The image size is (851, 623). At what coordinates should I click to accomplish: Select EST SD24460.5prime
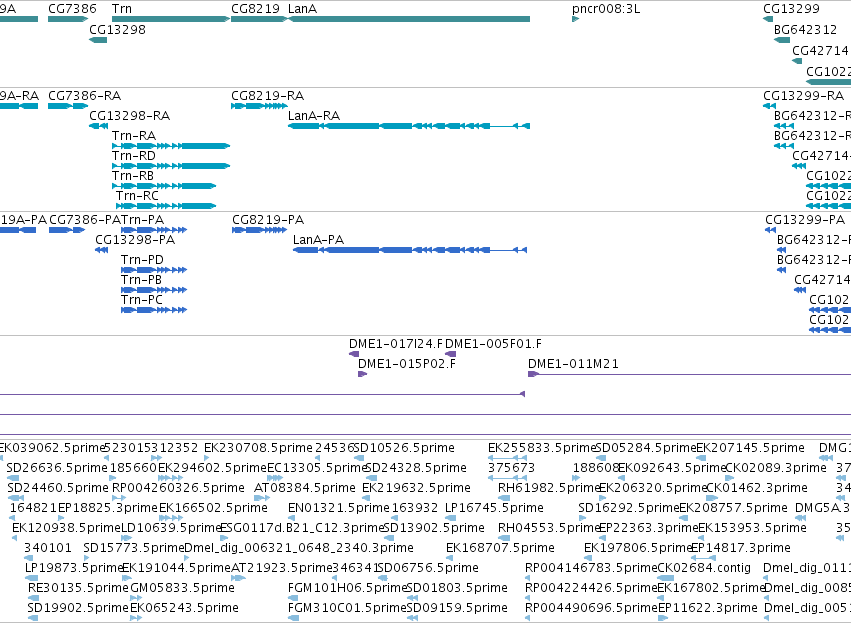tap(58, 488)
